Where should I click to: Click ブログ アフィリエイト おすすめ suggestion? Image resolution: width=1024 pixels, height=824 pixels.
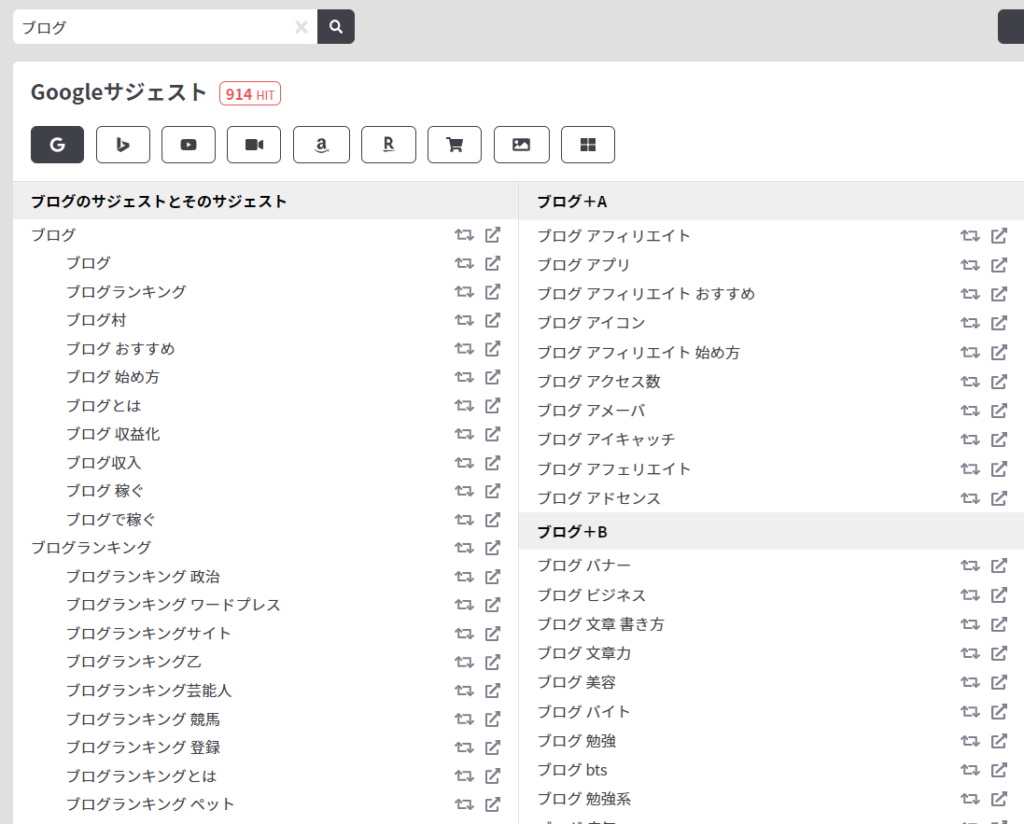pos(646,294)
